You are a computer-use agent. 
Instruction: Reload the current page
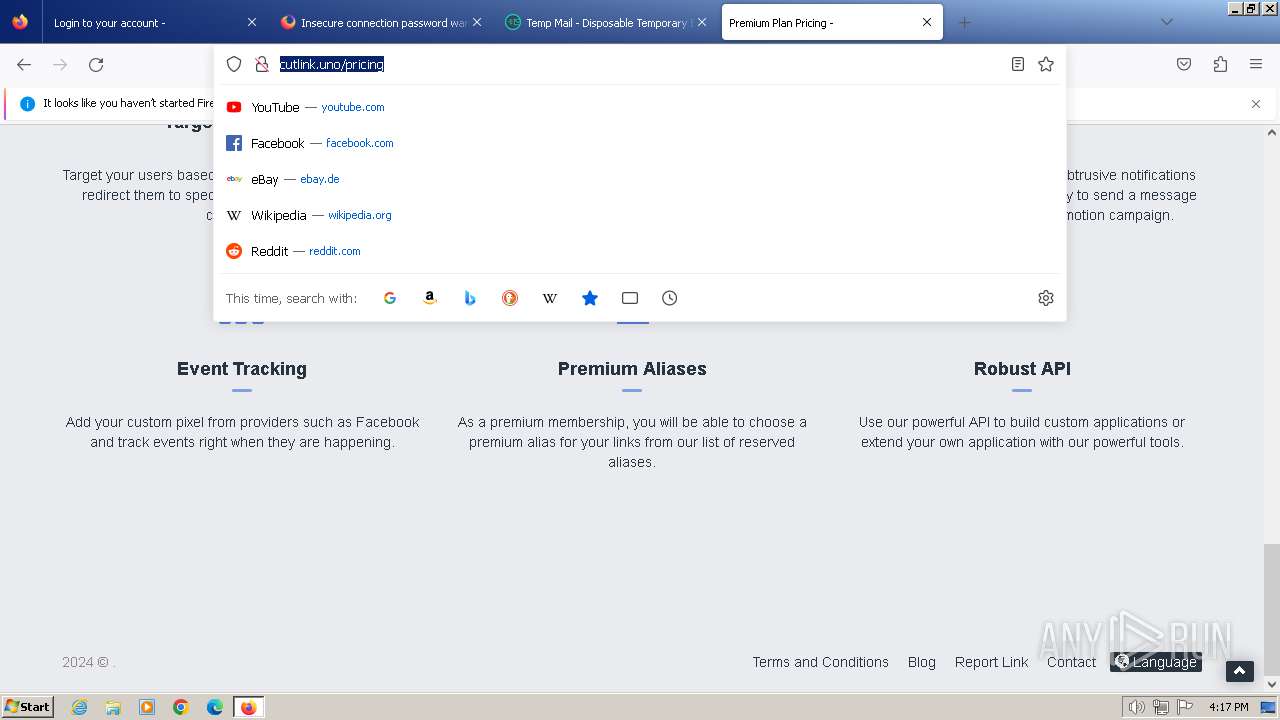click(96, 64)
